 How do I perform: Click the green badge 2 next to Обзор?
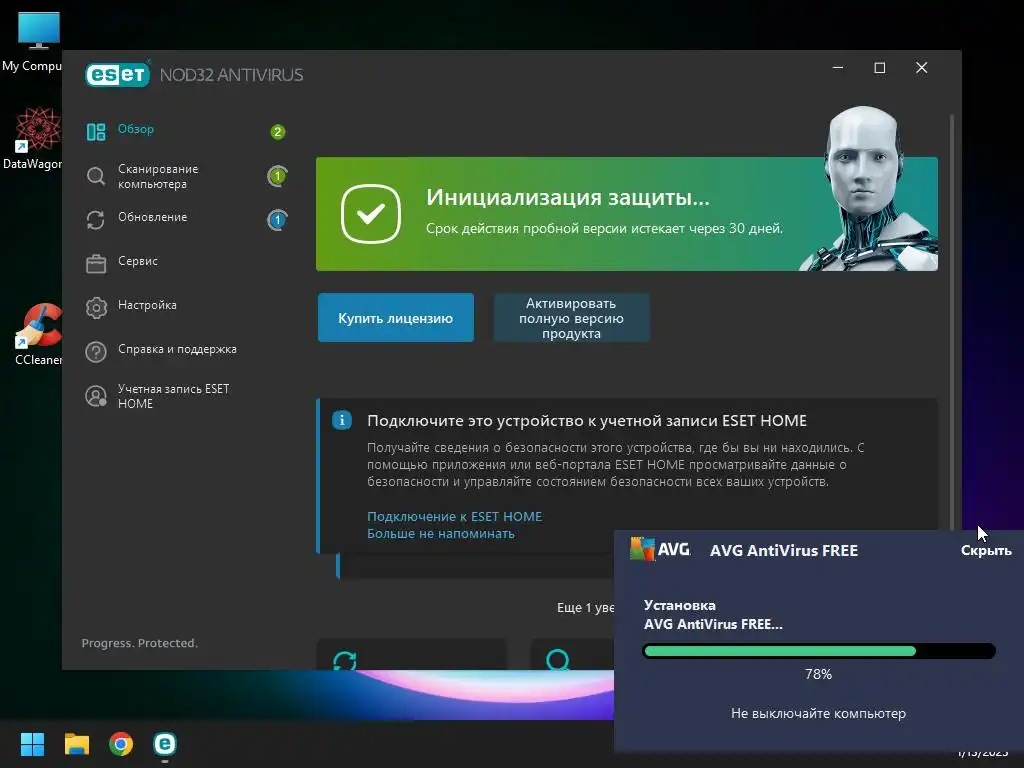click(x=278, y=132)
